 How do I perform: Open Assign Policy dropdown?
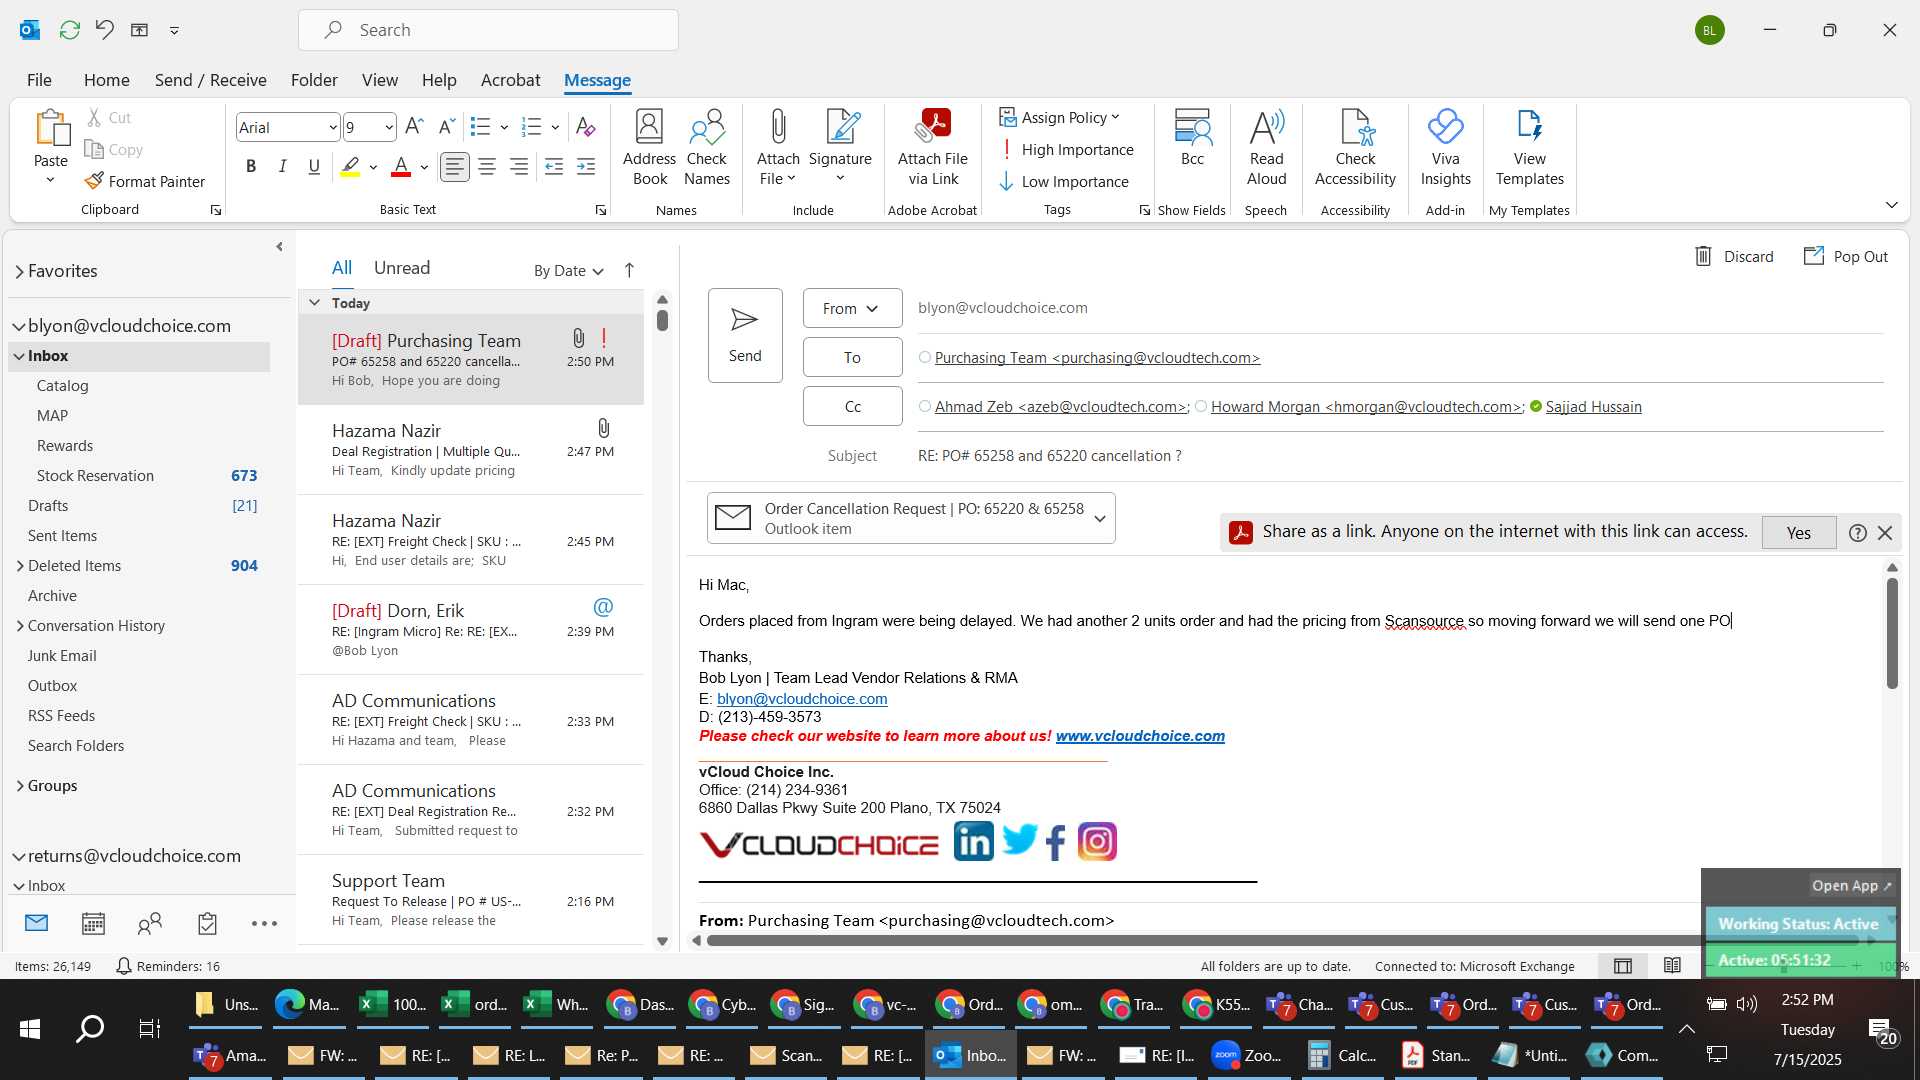tap(1059, 117)
